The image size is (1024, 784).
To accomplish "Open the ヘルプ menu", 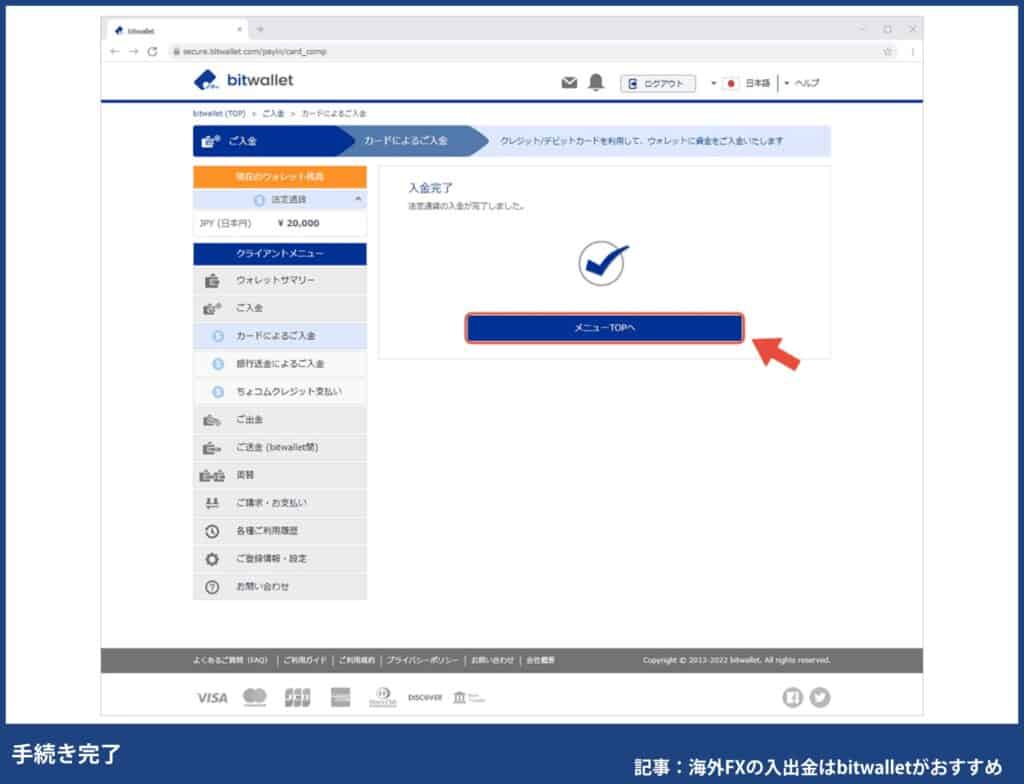I will tap(805, 84).
